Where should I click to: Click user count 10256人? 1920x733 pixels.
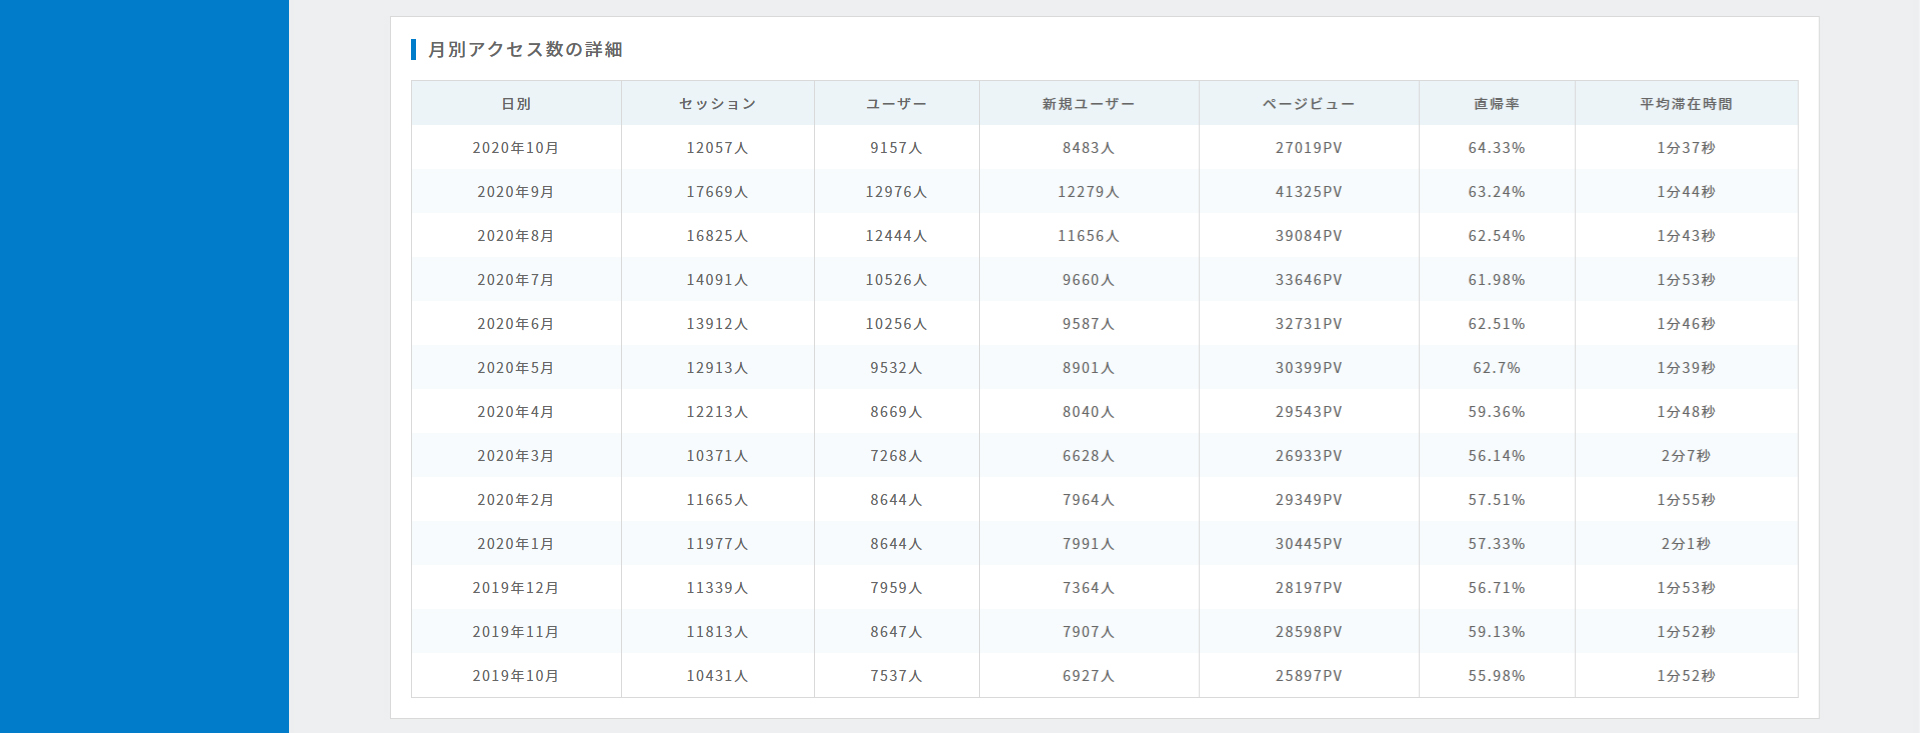897,324
